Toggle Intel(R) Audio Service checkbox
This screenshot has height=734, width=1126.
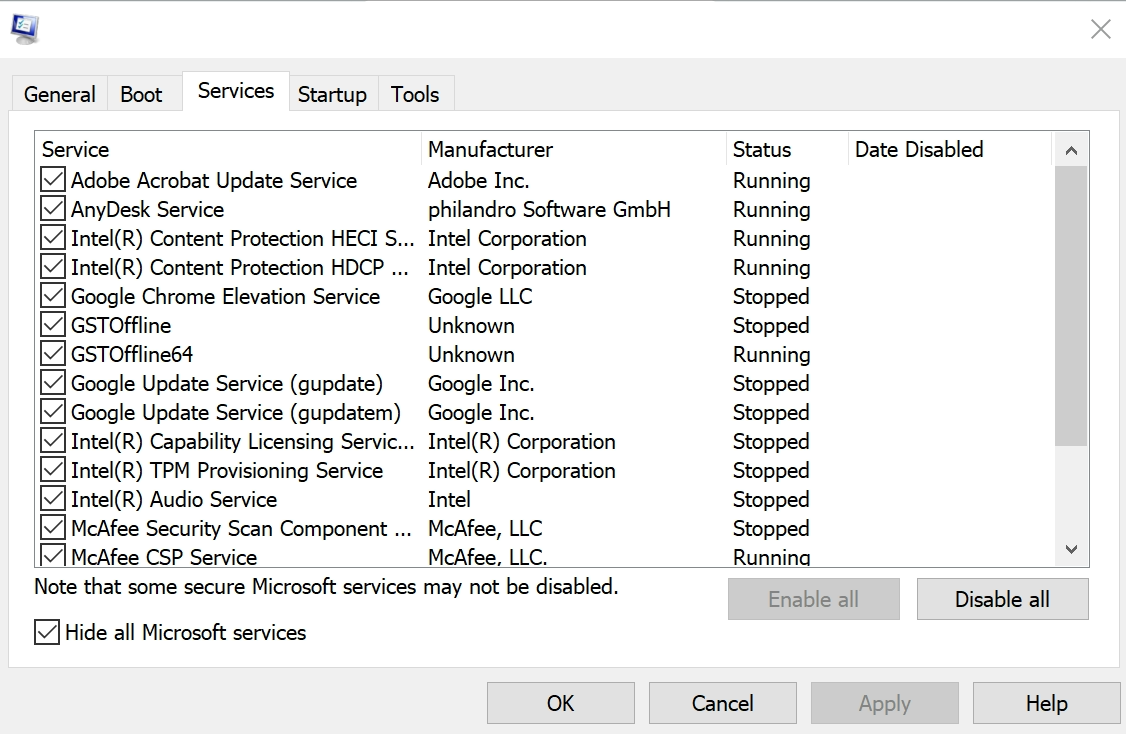click(52, 498)
